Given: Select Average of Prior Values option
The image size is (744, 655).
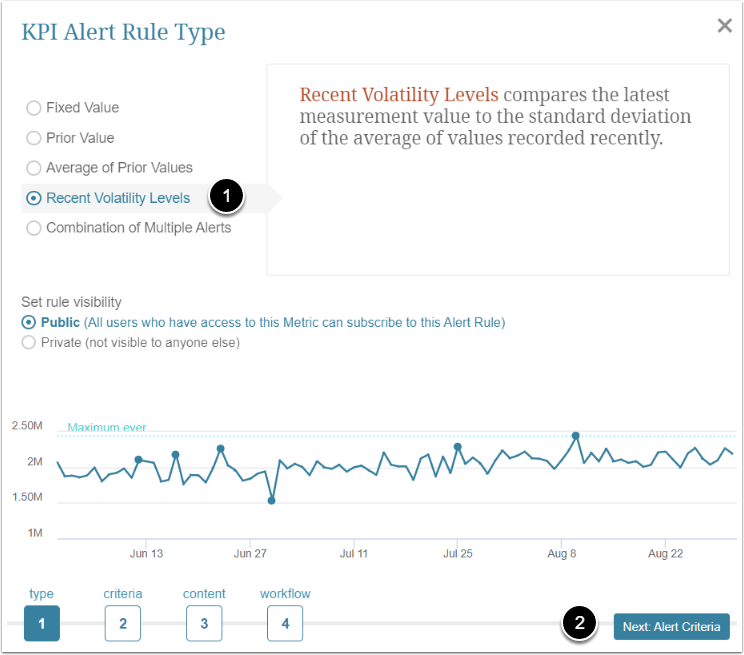Looking at the screenshot, I should pyautogui.click(x=34, y=168).
